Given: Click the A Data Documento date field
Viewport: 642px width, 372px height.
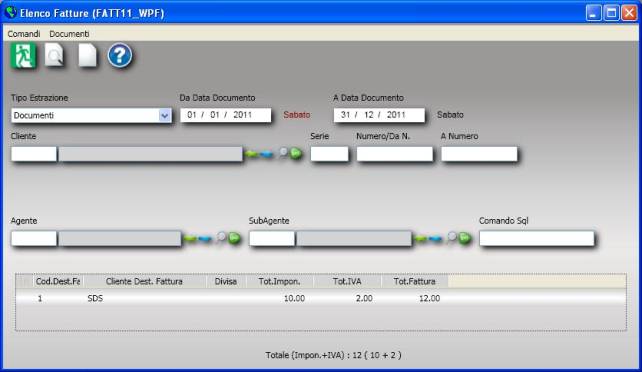Looking at the screenshot, I should (x=379, y=115).
